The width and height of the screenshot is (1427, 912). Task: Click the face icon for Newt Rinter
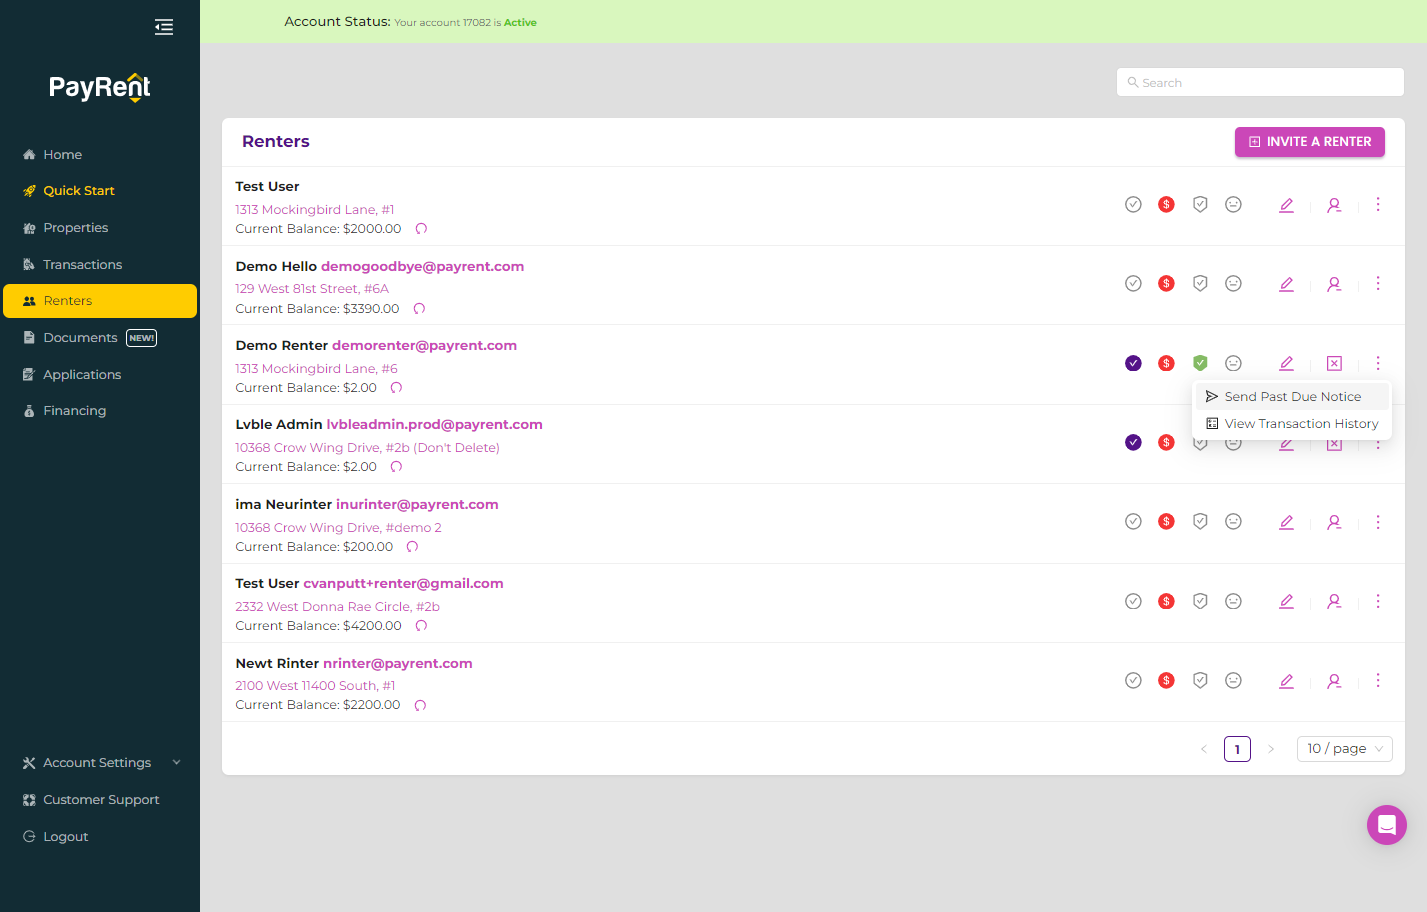click(1234, 680)
